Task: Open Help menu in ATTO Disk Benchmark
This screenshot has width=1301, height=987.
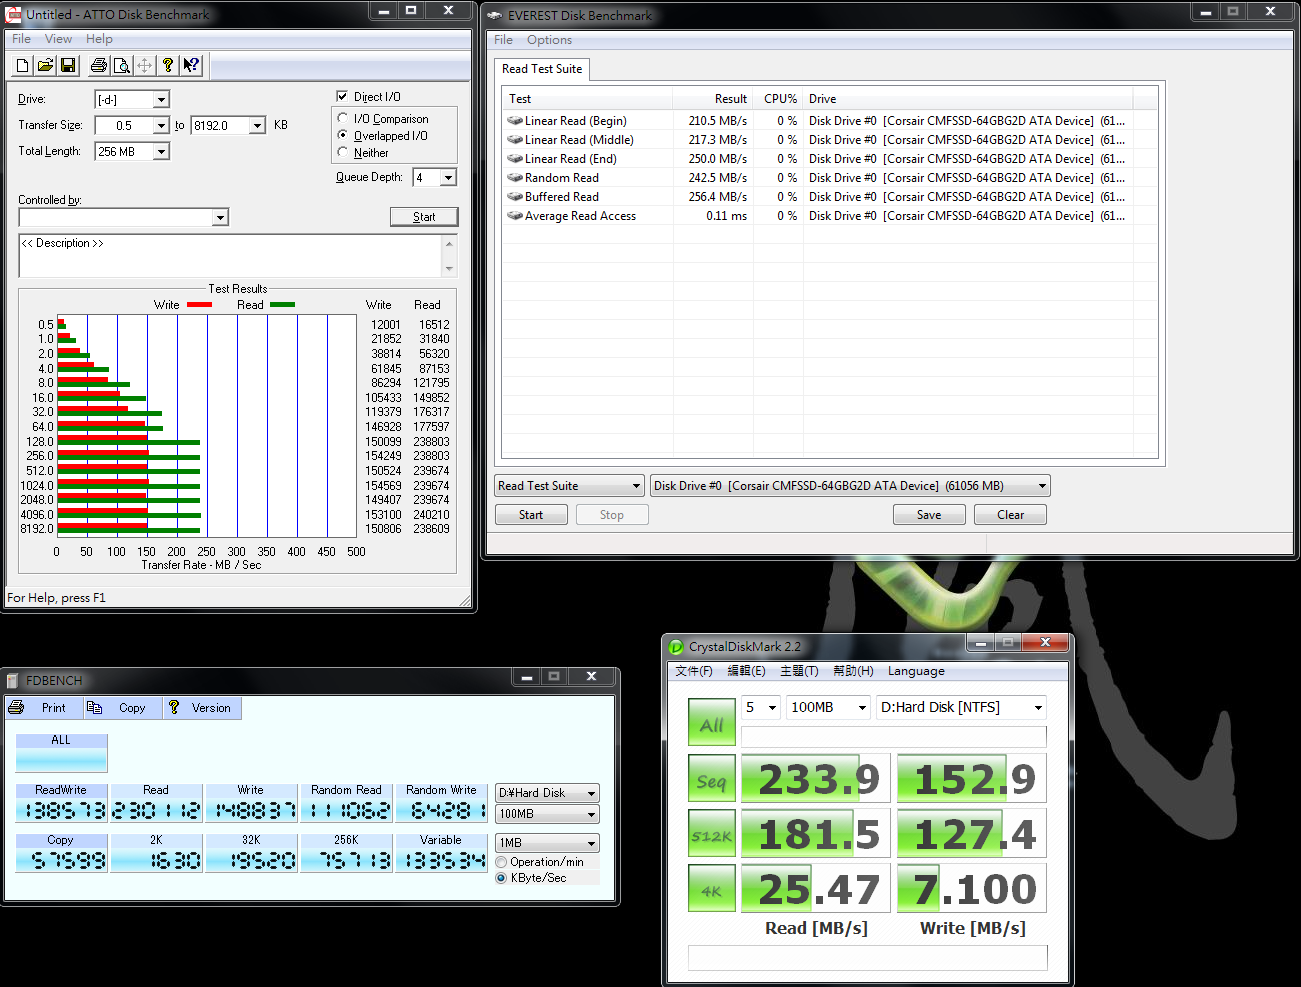Action: click(x=99, y=39)
